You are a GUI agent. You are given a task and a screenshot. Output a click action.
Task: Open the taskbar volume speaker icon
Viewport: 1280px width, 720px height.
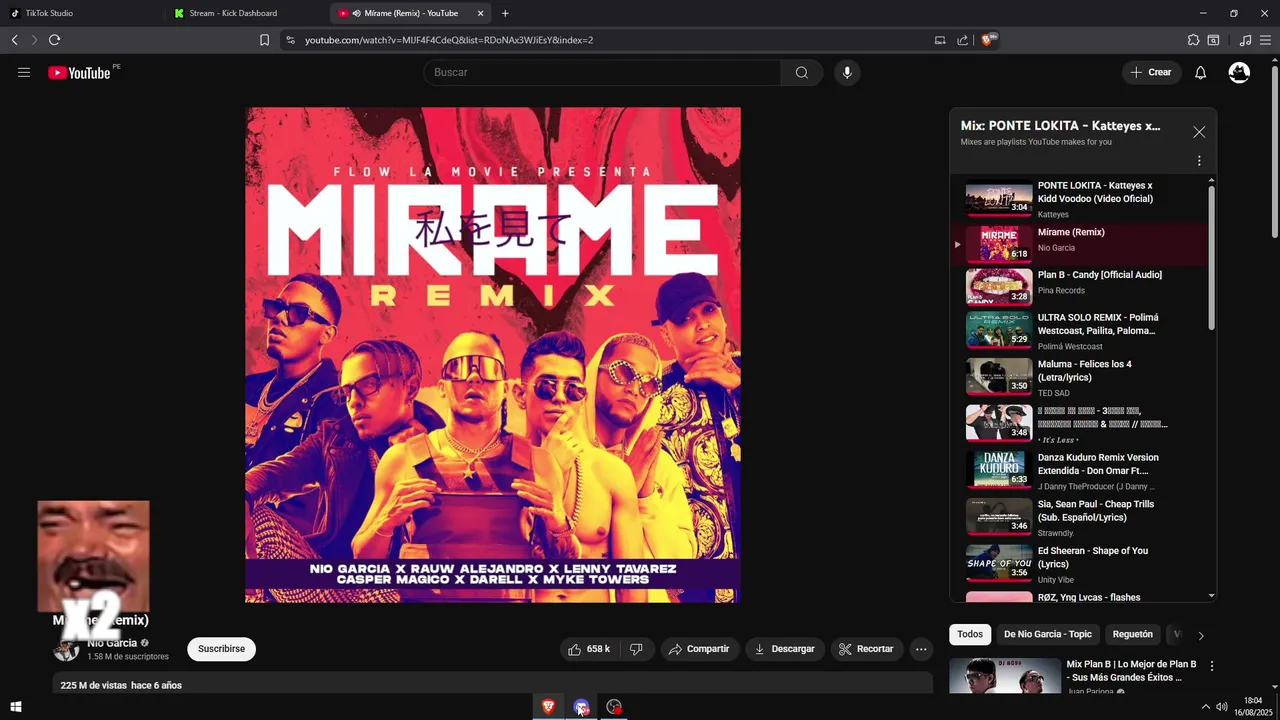point(1222,707)
